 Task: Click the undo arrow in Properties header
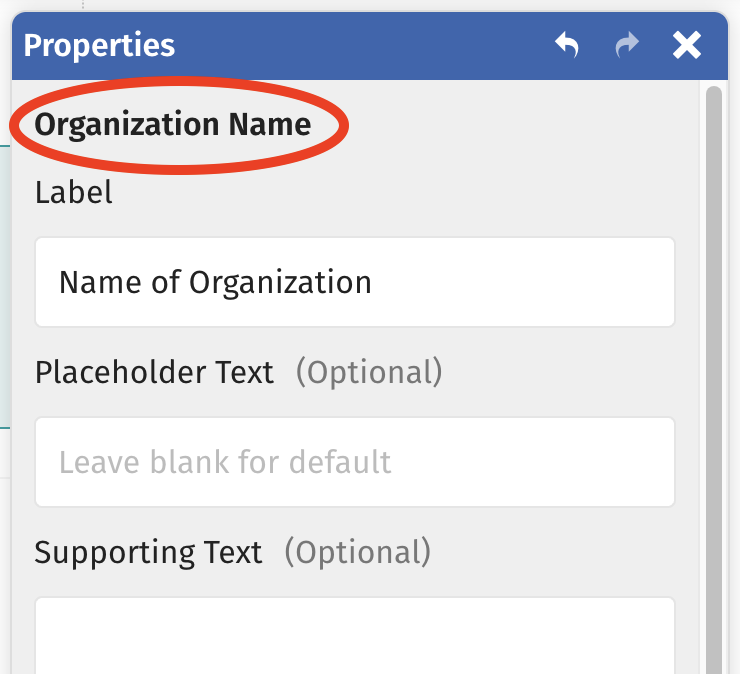point(567,45)
